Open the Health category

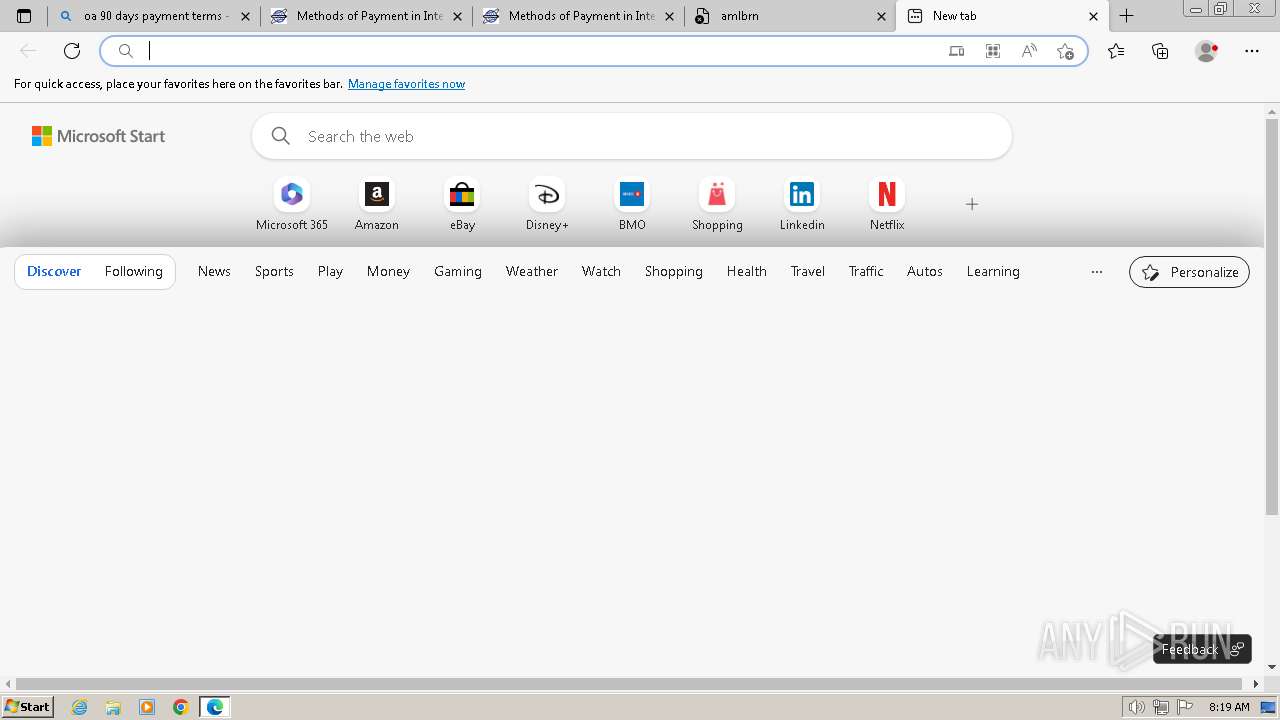(746, 271)
